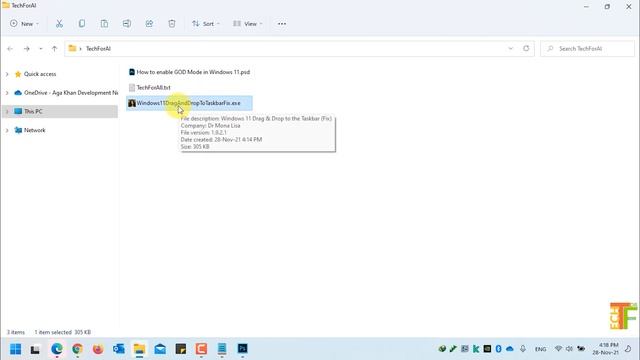Go forward with the right arrow
This screenshot has height=360, width=640.
tap(27, 49)
